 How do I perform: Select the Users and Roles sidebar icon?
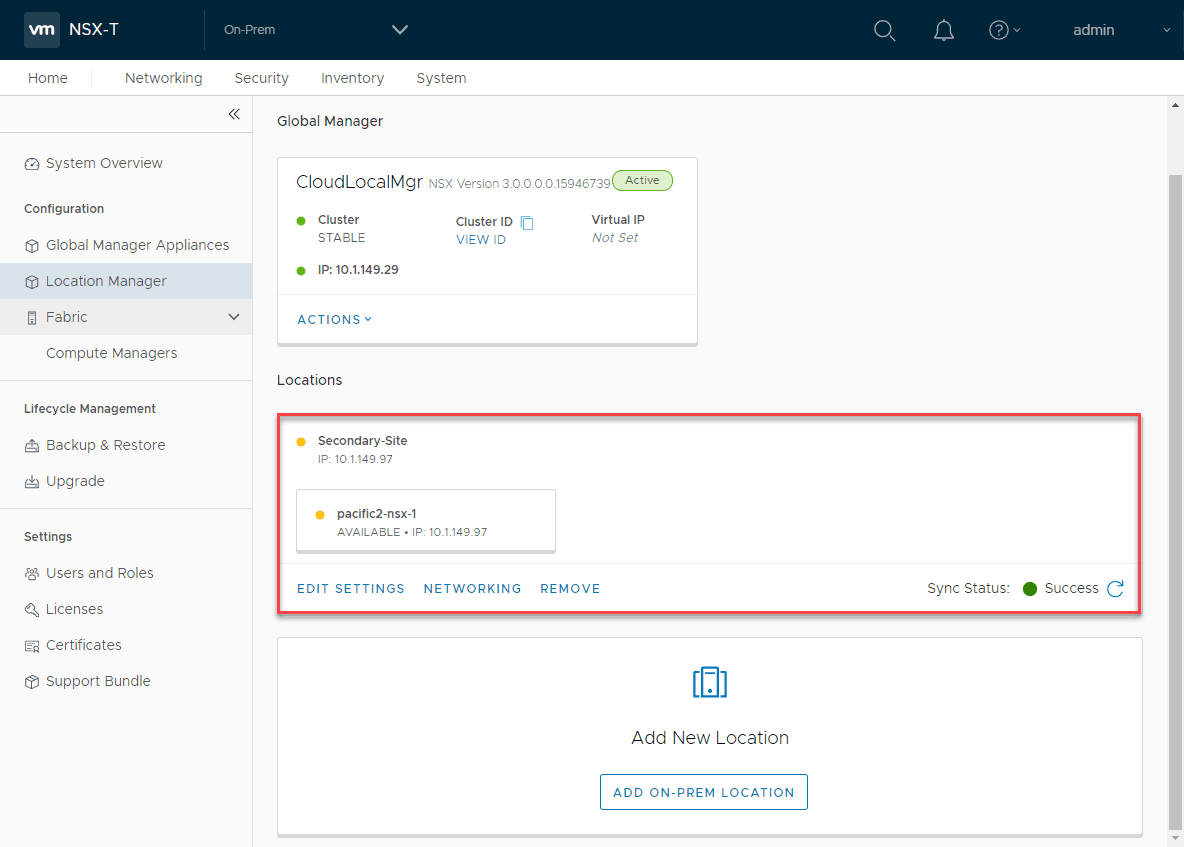[x=31, y=573]
